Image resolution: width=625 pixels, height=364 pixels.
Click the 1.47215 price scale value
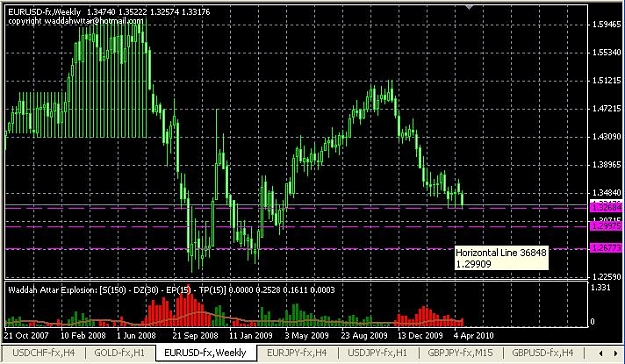(606, 108)
